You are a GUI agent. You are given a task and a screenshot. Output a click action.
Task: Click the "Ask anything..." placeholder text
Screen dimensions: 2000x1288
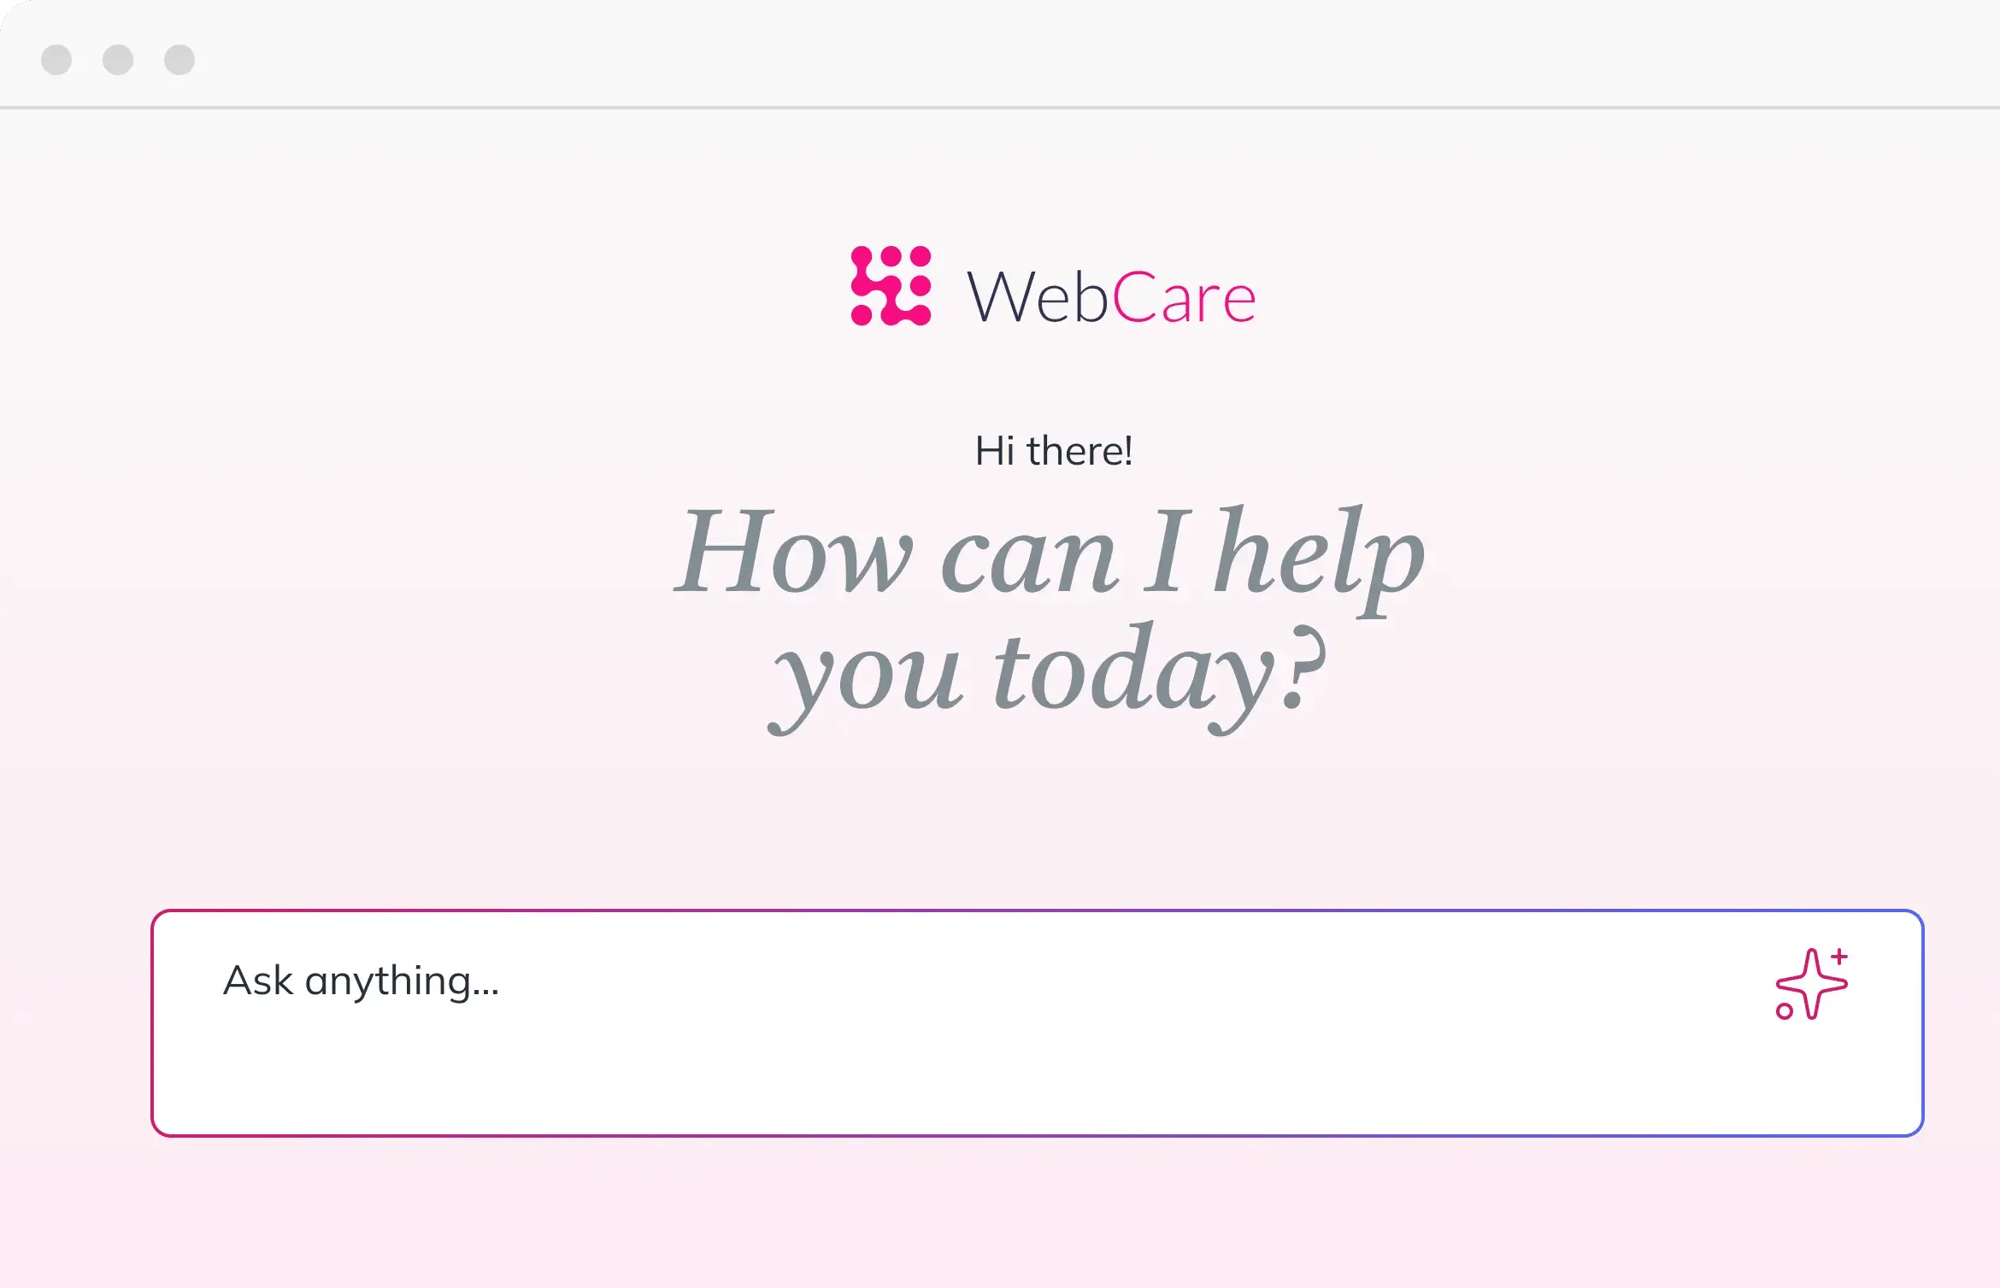(361, 981)
